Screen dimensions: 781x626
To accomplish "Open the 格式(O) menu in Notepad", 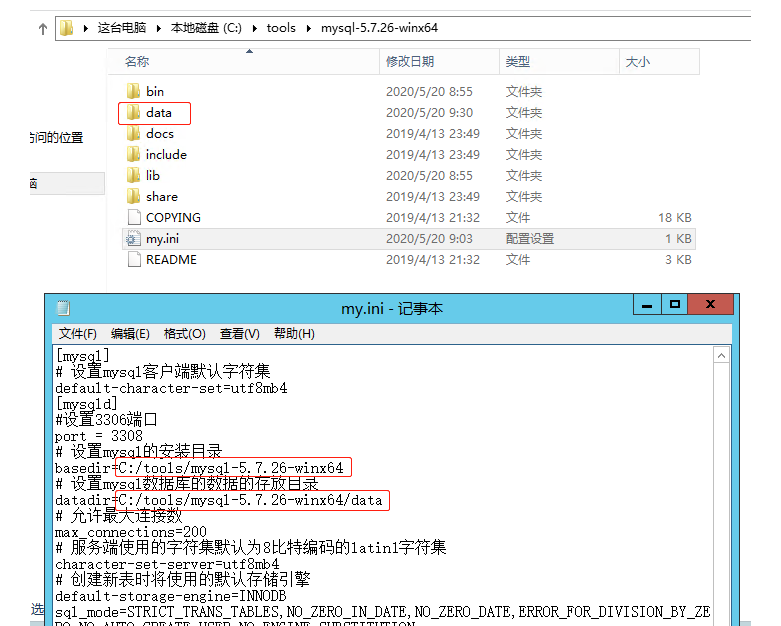I will click(x=184, y=333).
